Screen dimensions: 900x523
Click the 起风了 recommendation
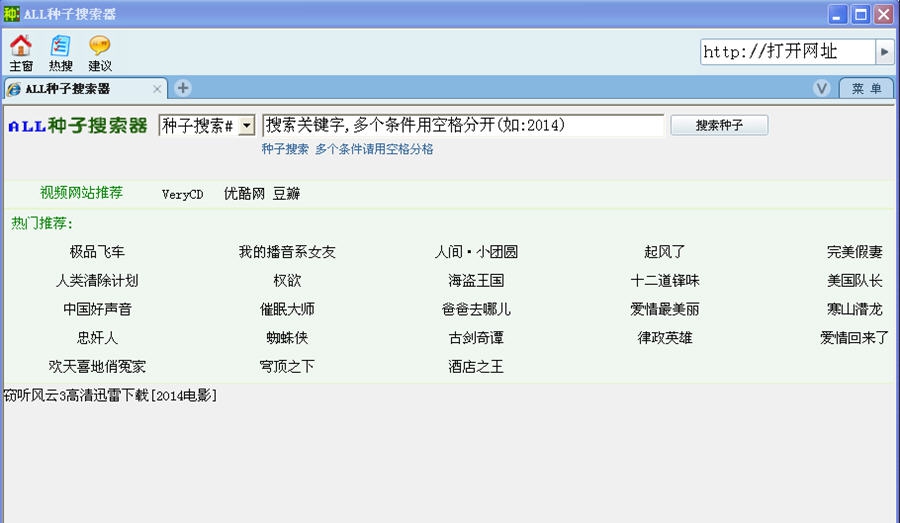tap(665, 251)
